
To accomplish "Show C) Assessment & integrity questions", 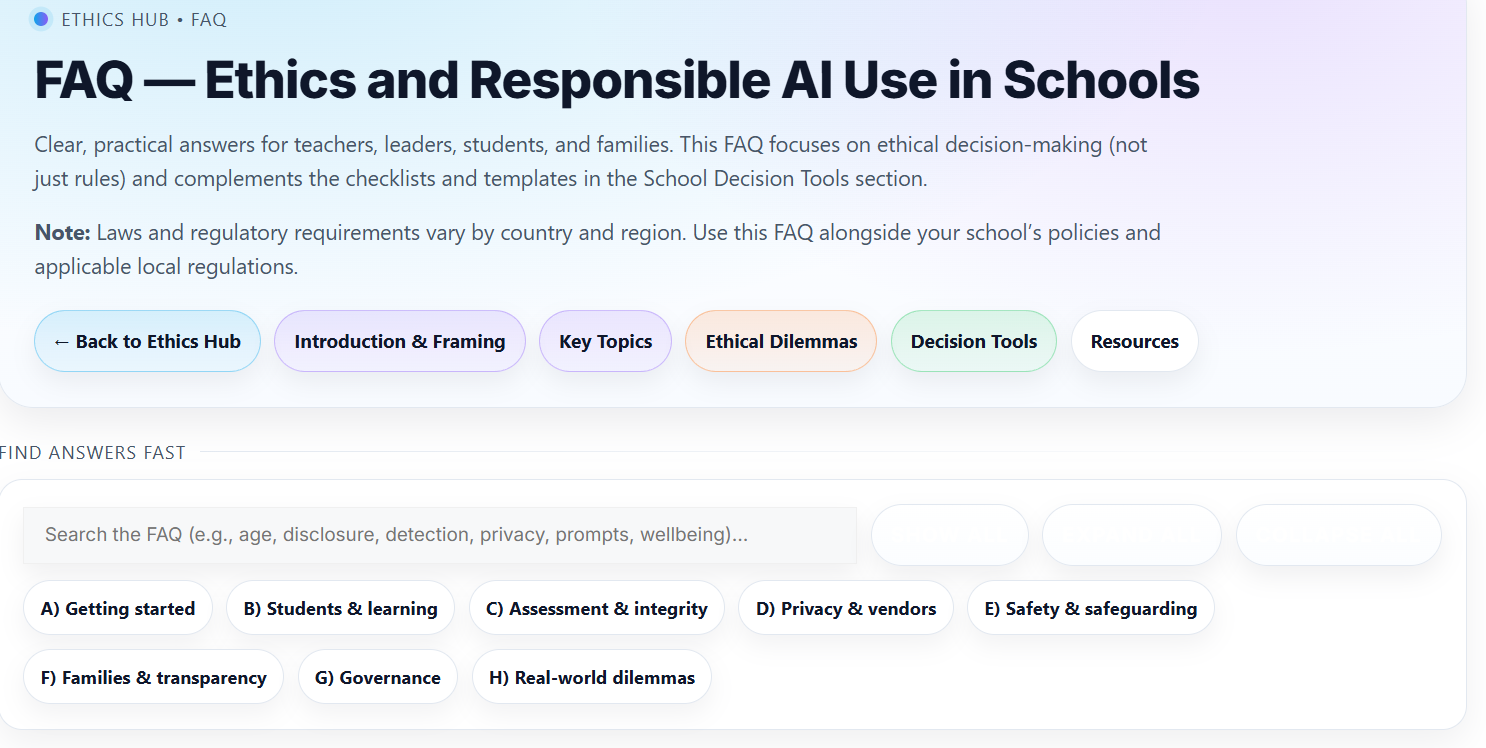I will tap(597, 608).
